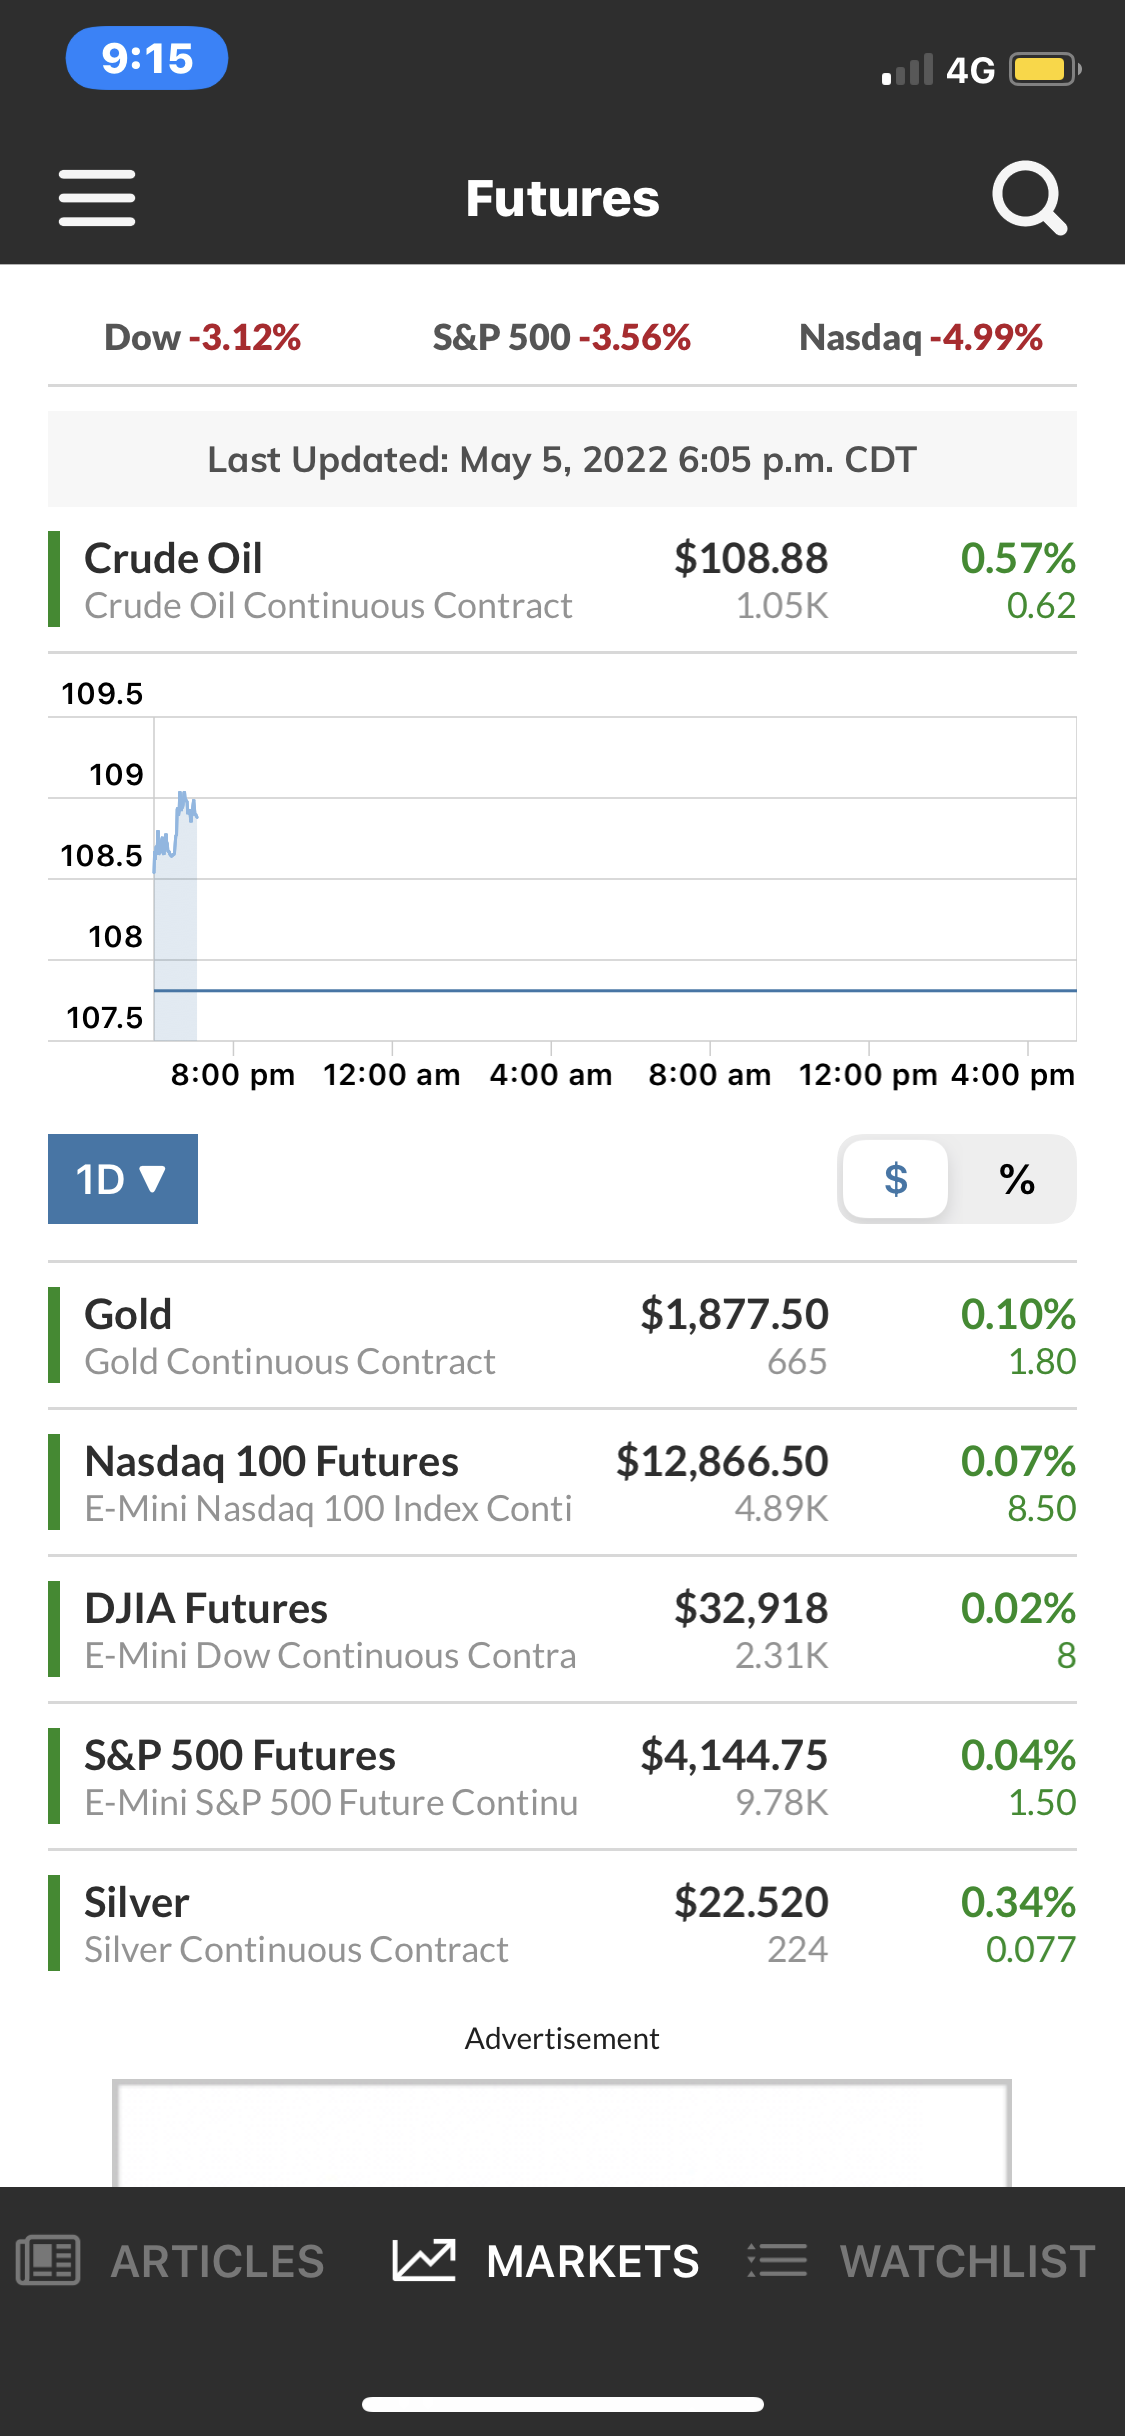This screenshot has height=2436, width=1125.
Task: Tap the battery status icon
Action: (1045, 70)
